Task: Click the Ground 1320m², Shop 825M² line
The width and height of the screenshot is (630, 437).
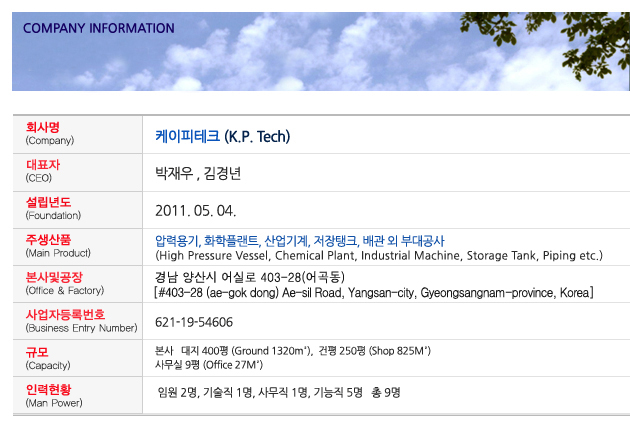Action: coord(293,351)
